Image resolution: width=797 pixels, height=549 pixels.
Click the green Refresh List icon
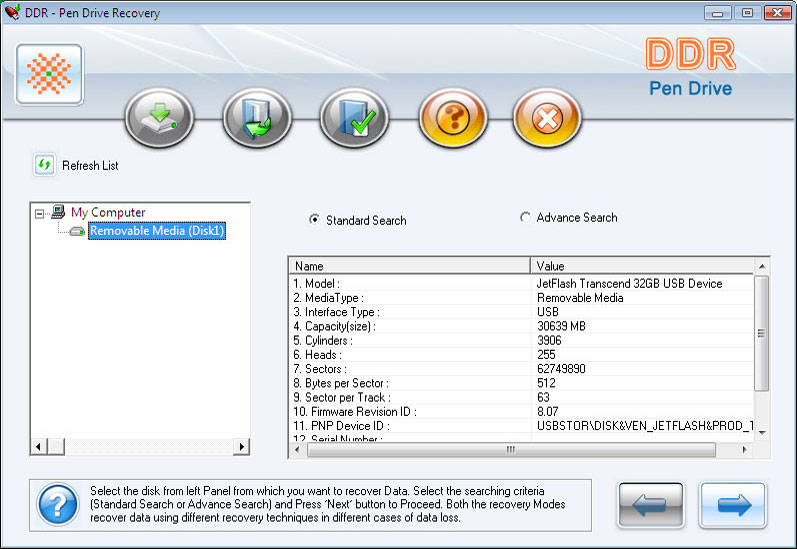pyautogui.click(x=44, y=165)
